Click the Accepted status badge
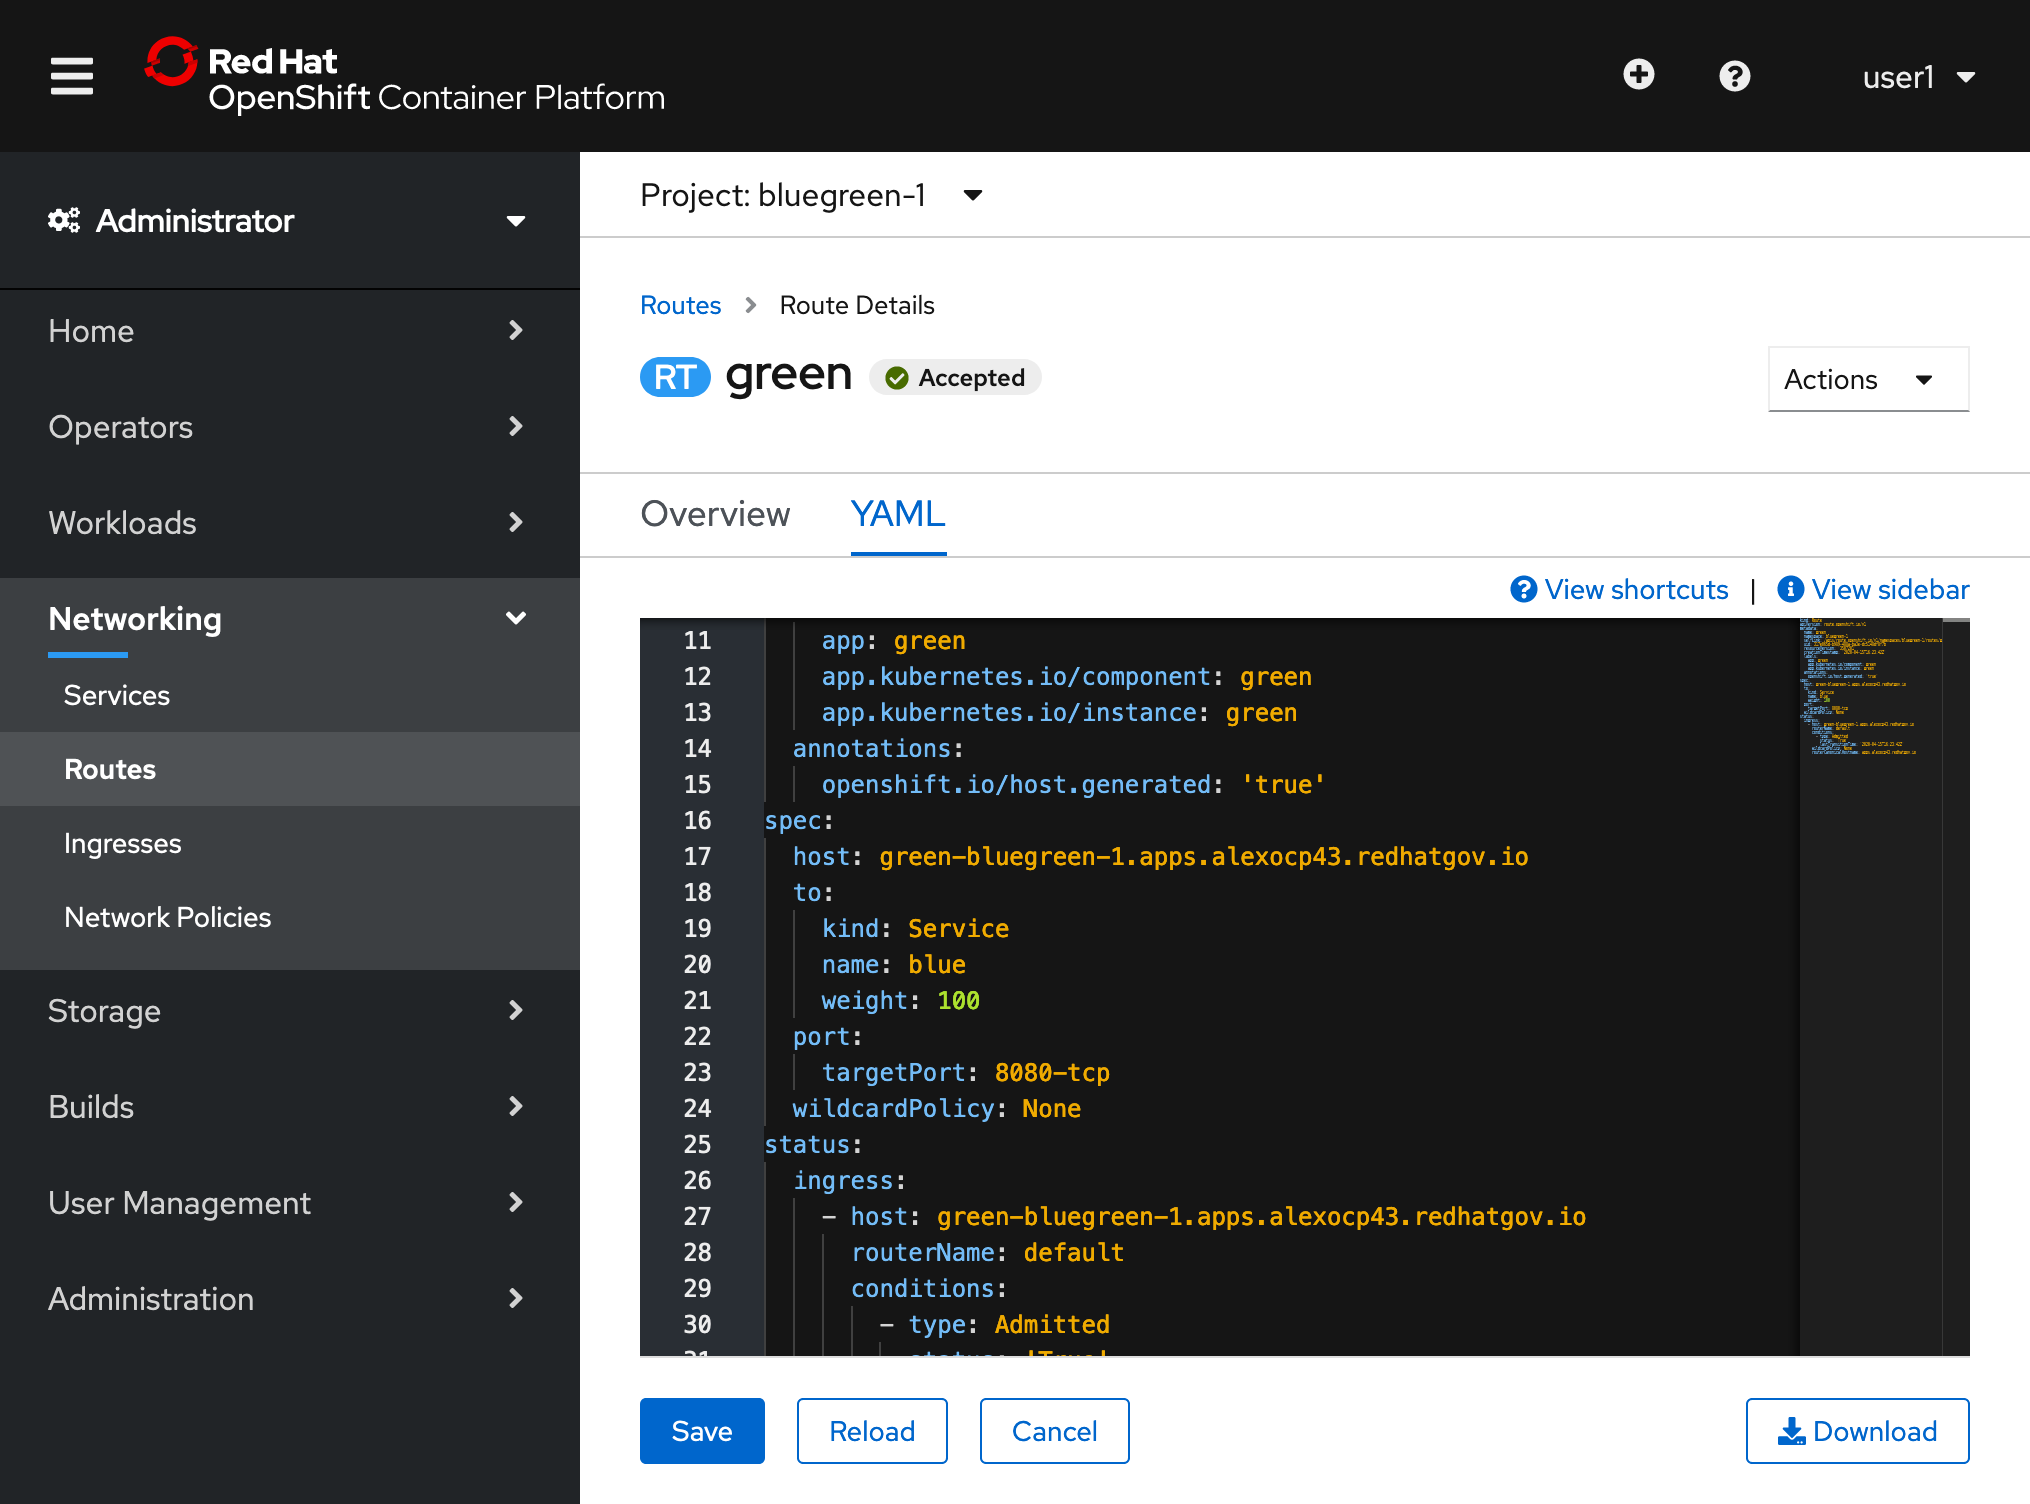2030x1504 pixels. click(956, 377)
